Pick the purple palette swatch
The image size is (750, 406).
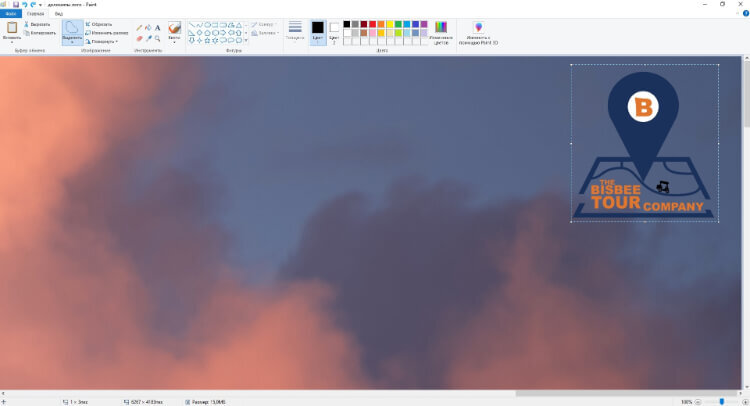424,24
